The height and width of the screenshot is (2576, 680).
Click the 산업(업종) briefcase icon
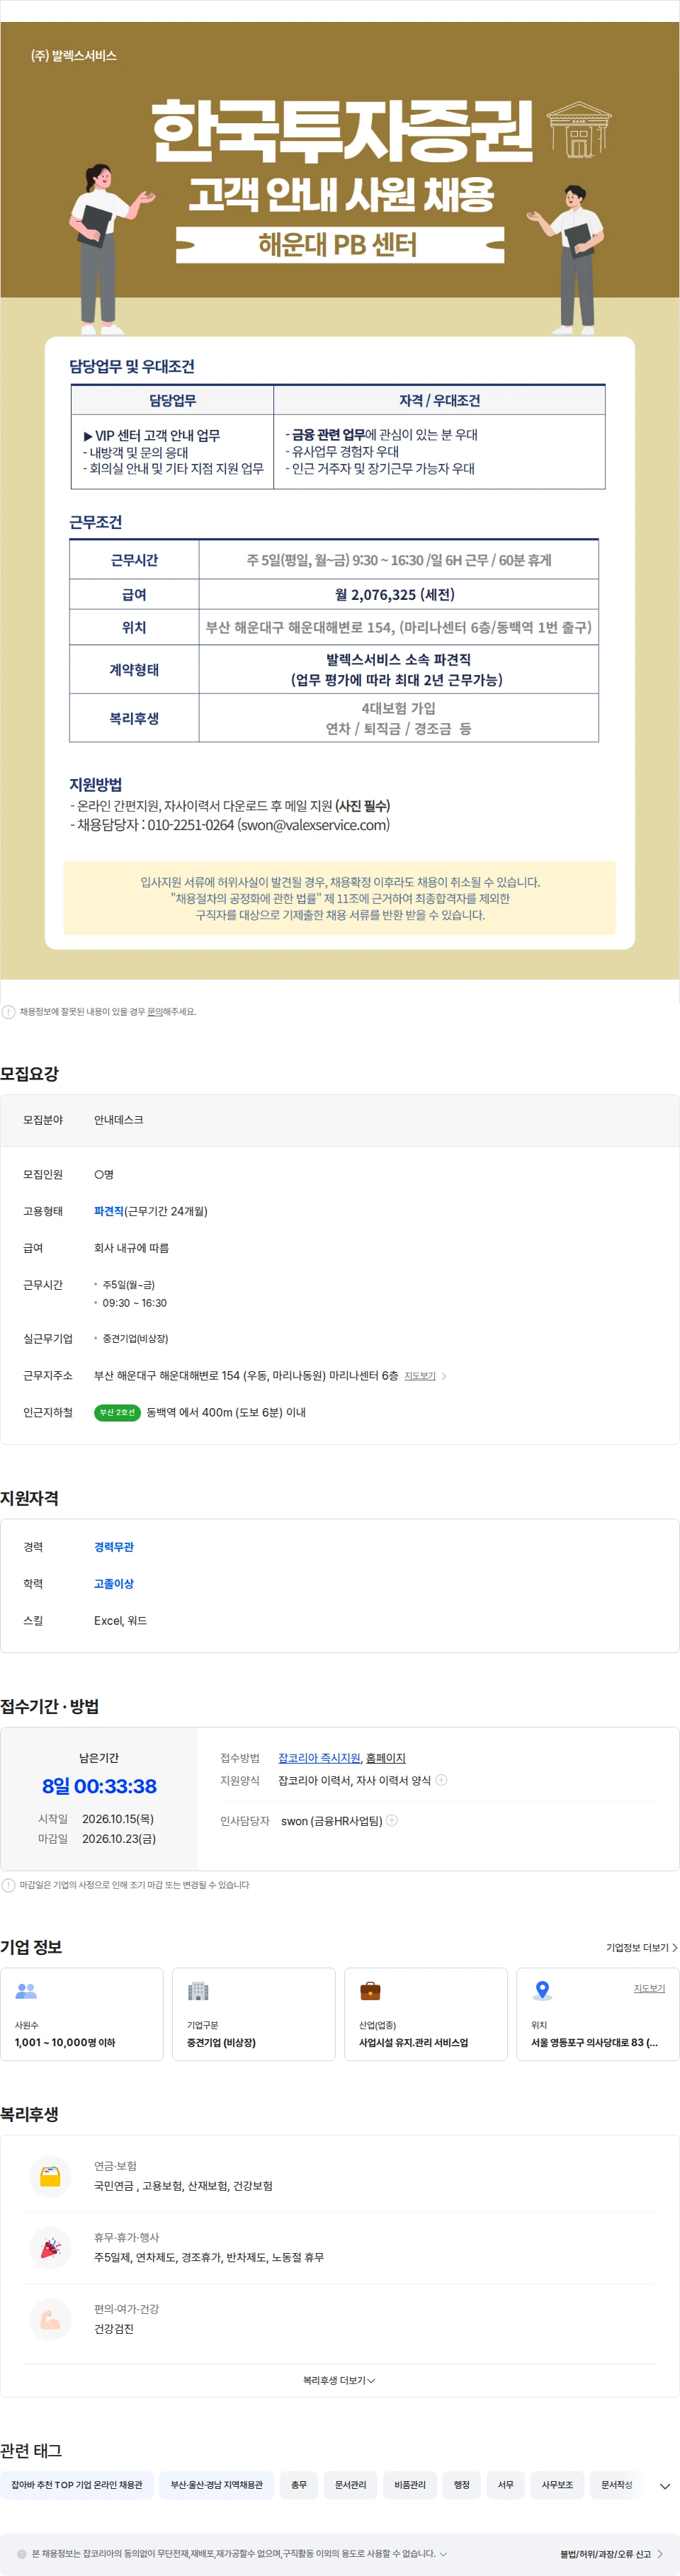(x=370, y=1991)
